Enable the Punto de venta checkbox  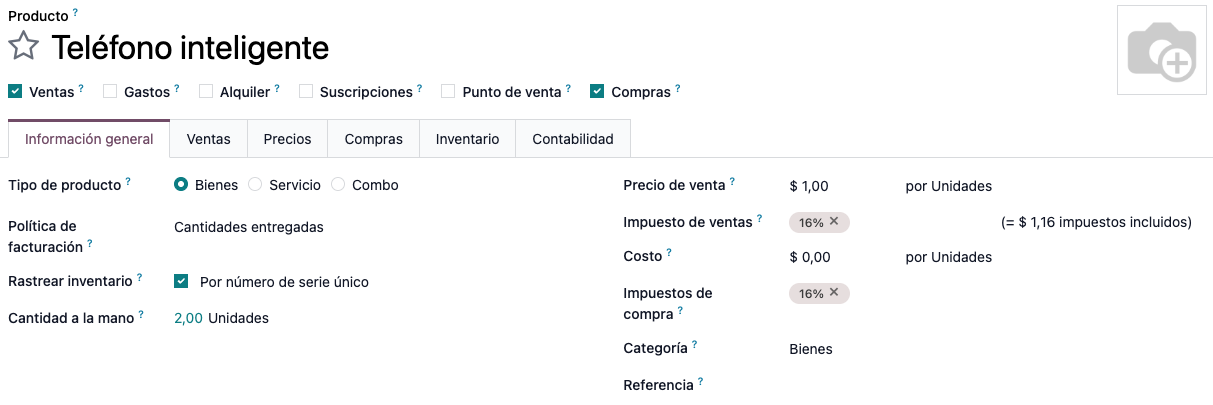[x=448, y=91]
